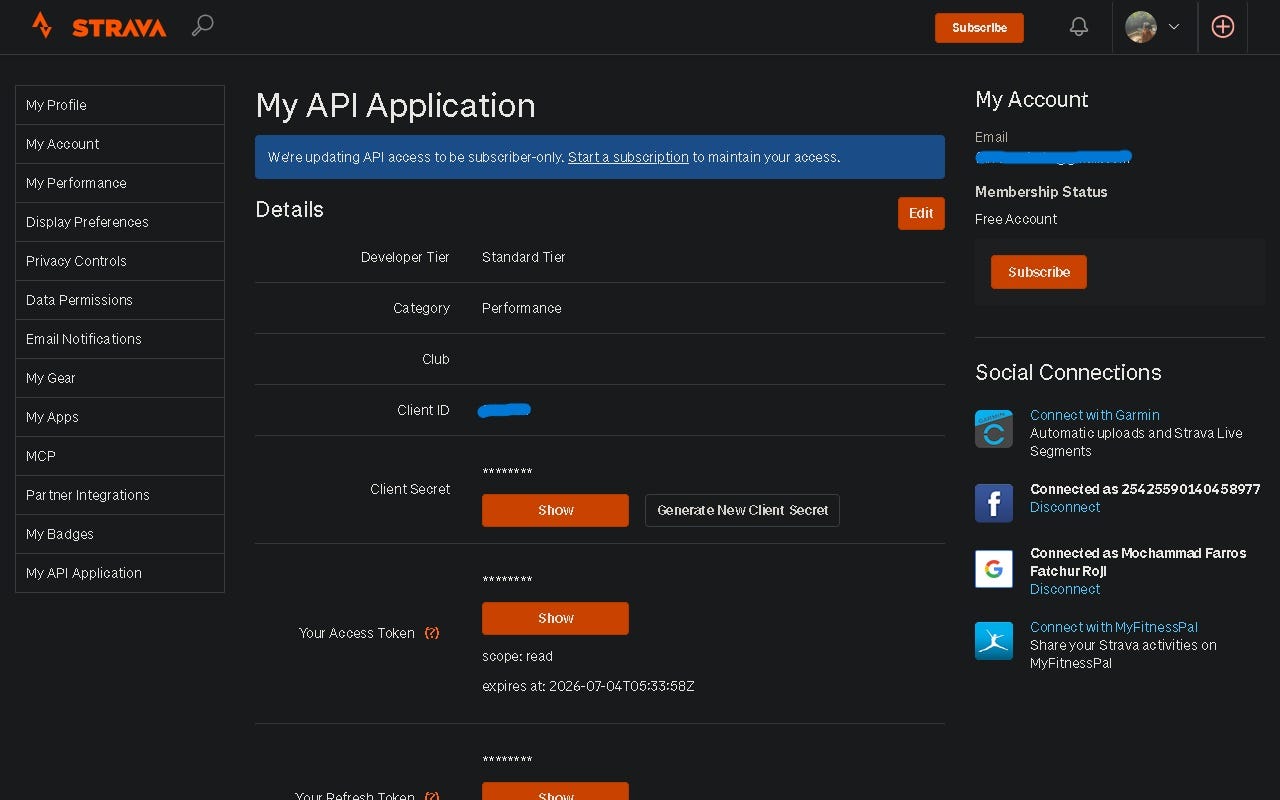Click the profile avatar picture
Screen dimensions: 1280x800
(1141, 27)
